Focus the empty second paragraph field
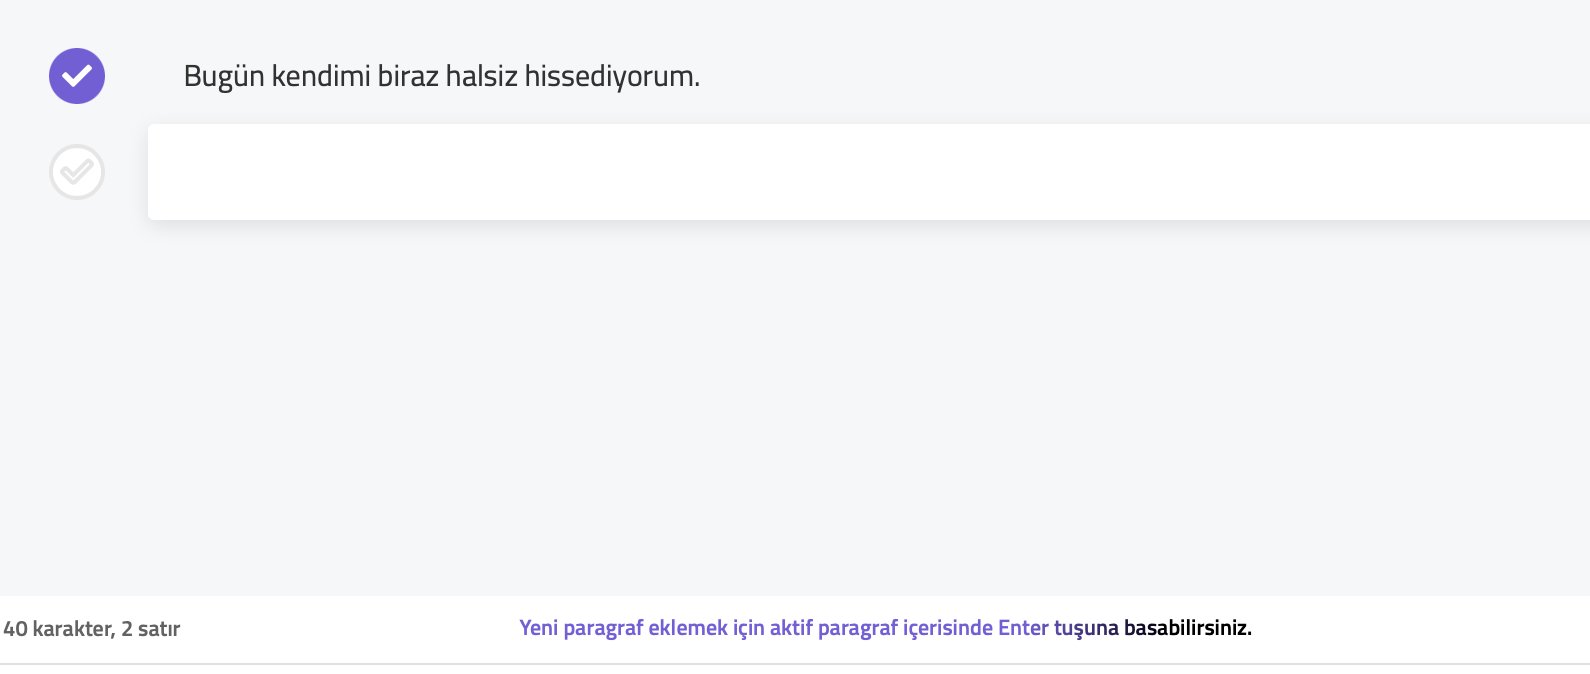The image size is (1590, 674). [869, 172]
